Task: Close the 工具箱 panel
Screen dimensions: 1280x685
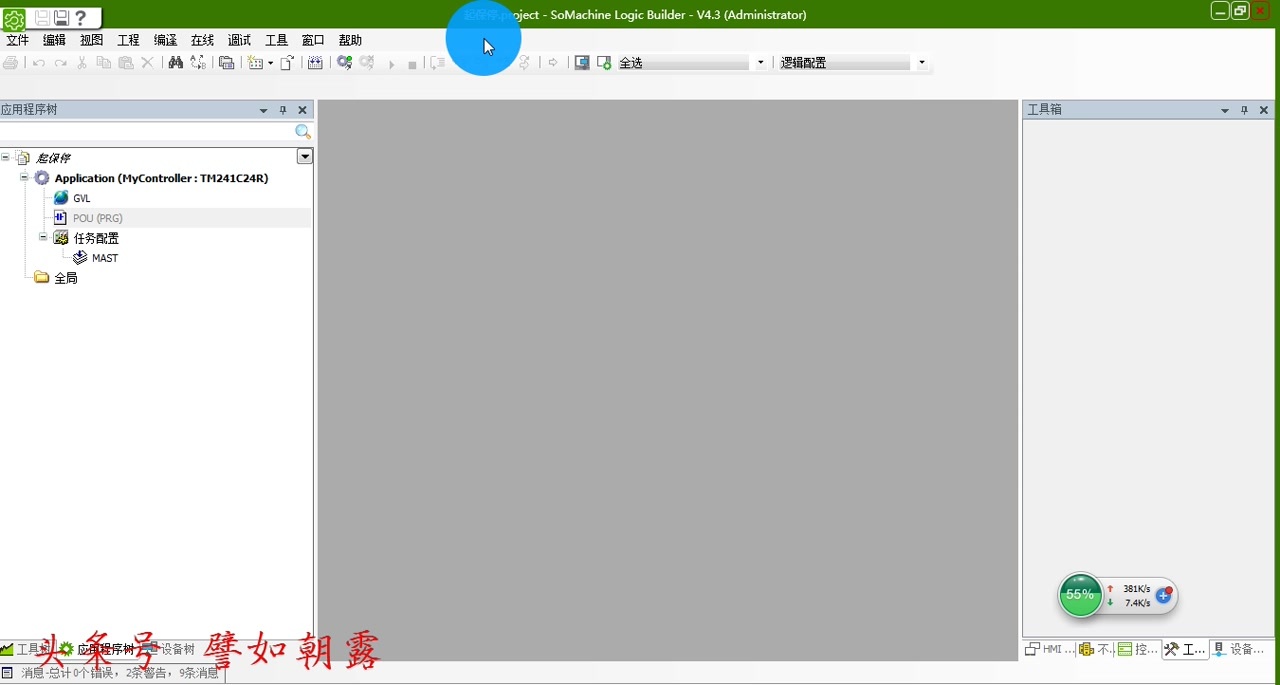Action: point(1263,110)
